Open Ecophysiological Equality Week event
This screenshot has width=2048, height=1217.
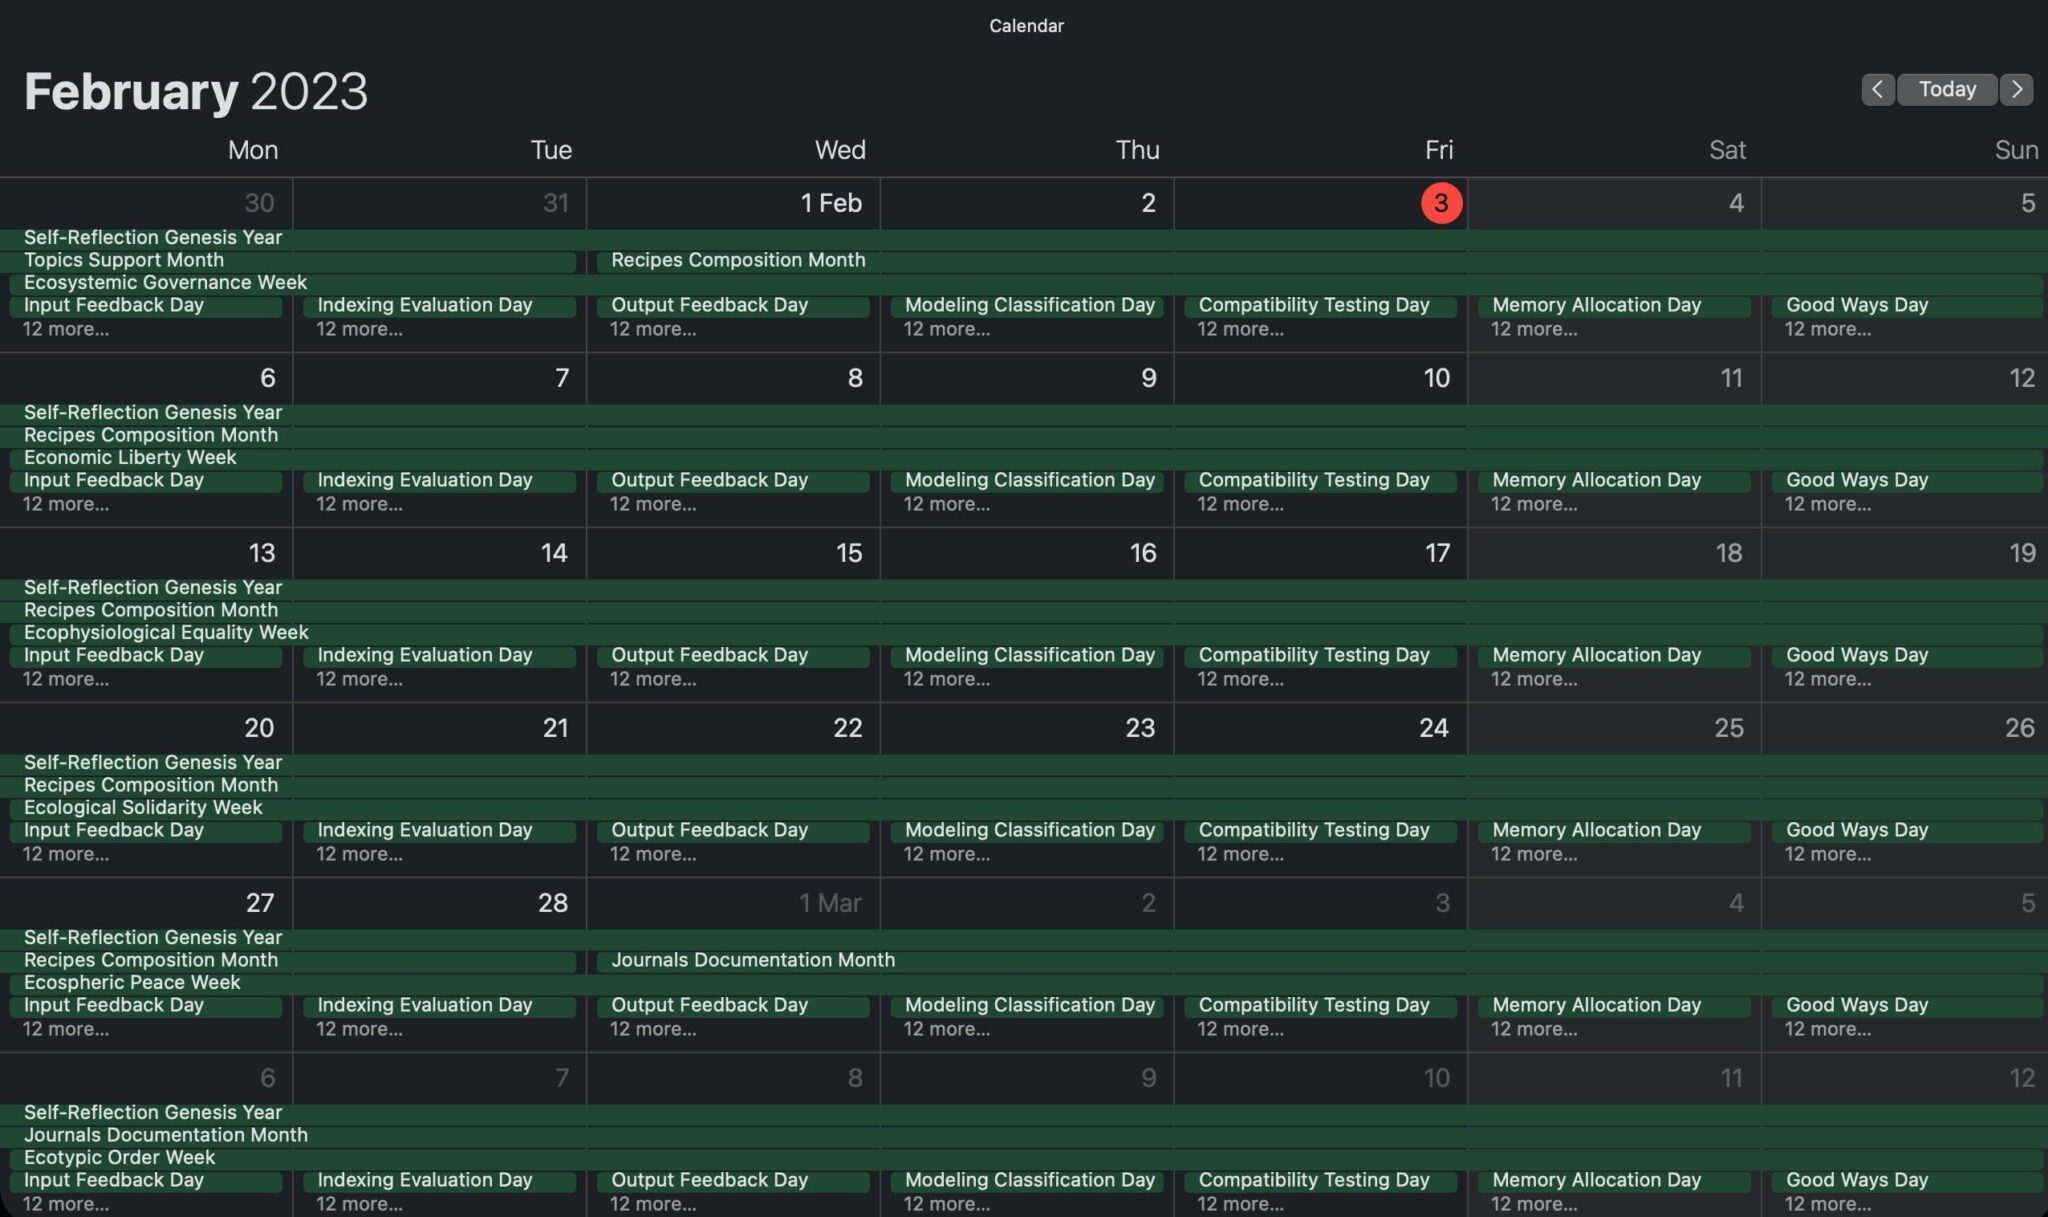(166, 633)
